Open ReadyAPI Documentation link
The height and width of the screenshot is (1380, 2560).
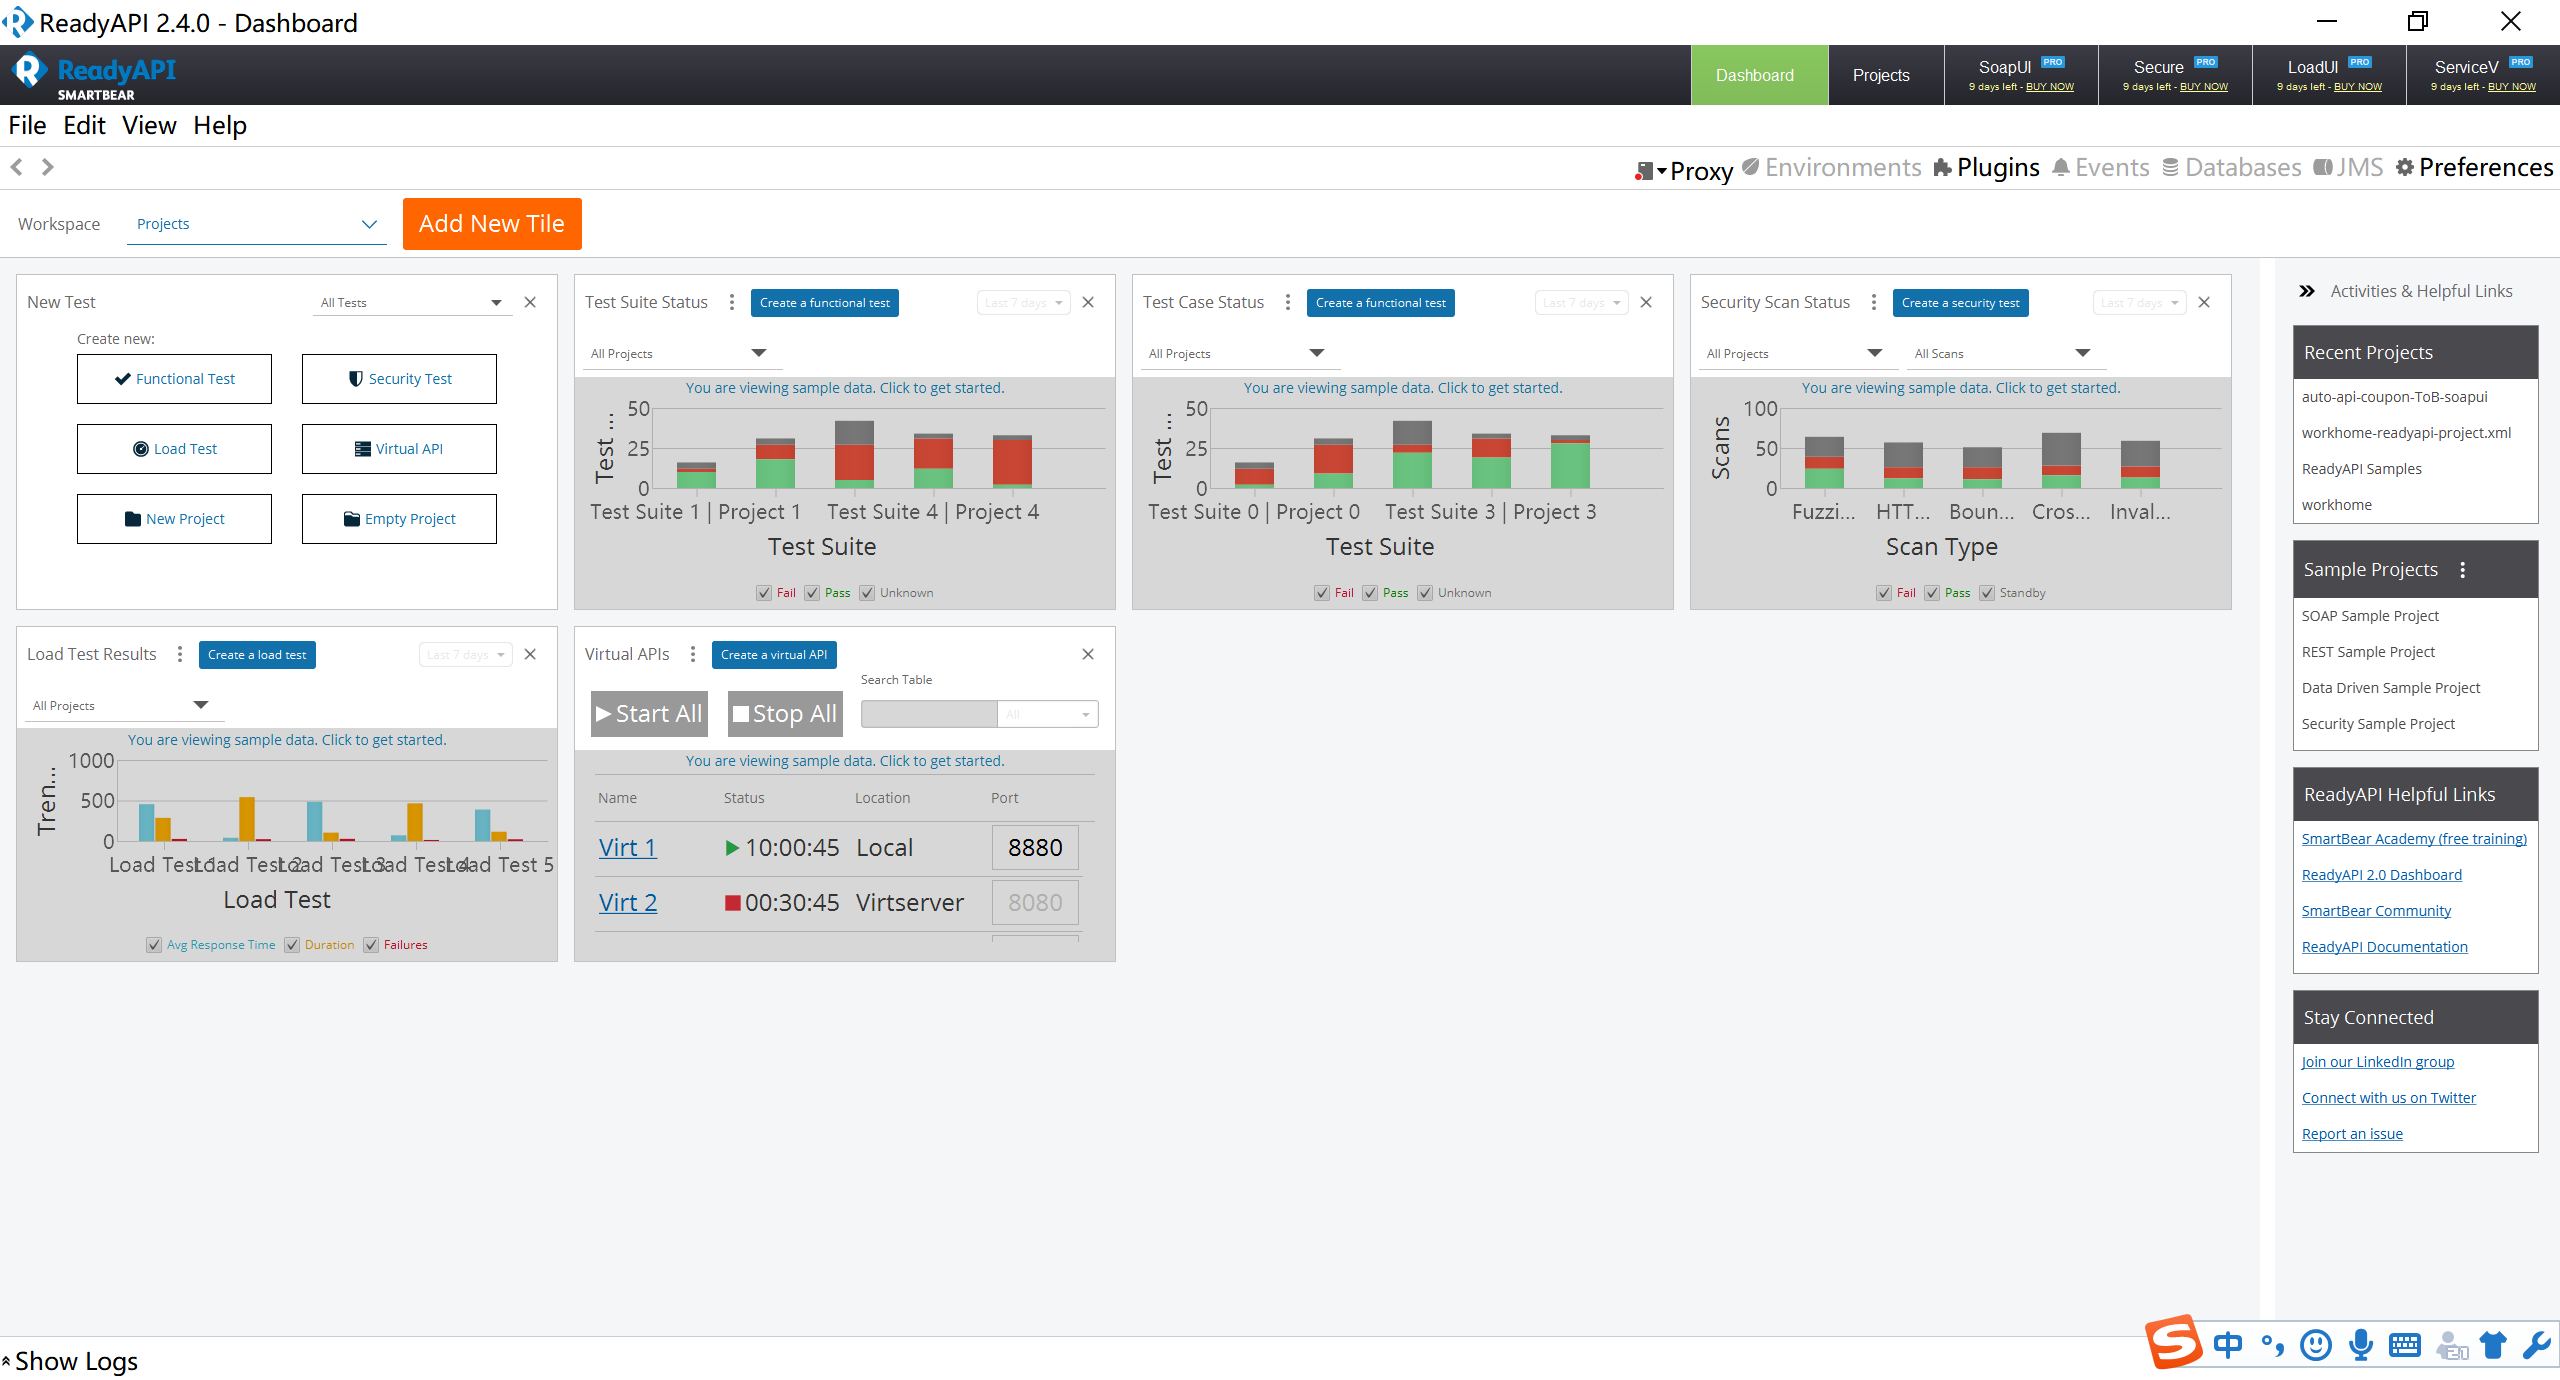click(2384, 947)
